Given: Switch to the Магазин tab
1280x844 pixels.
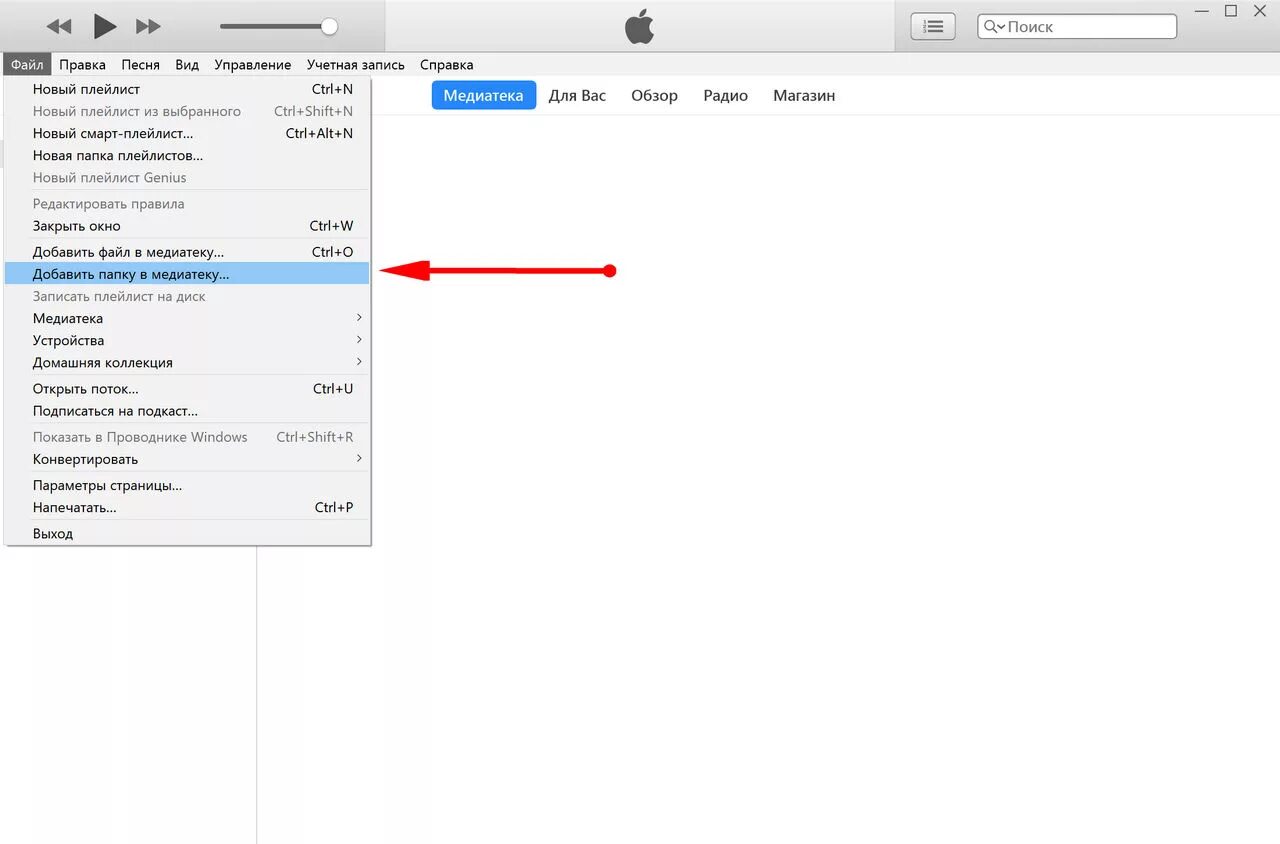Looking at the screenshot, I should tap(803, 95).
